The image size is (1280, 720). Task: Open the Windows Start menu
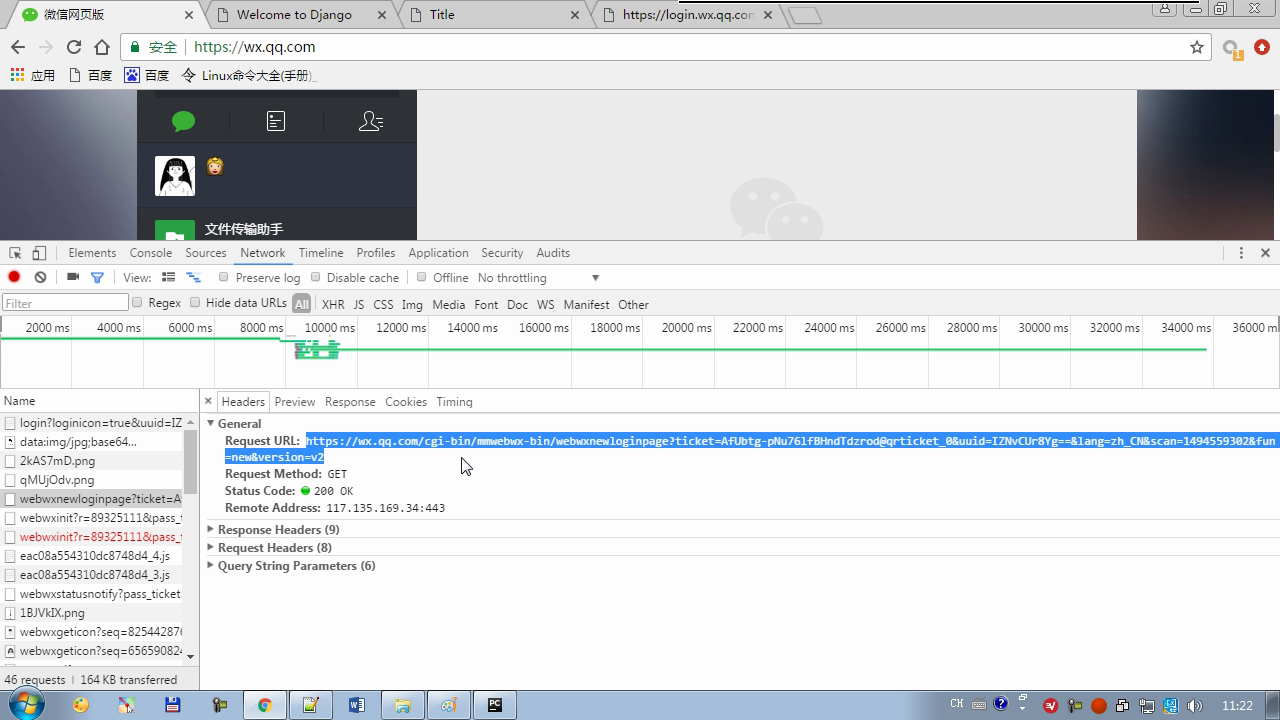pyautogui.click(x=25, y=705)
